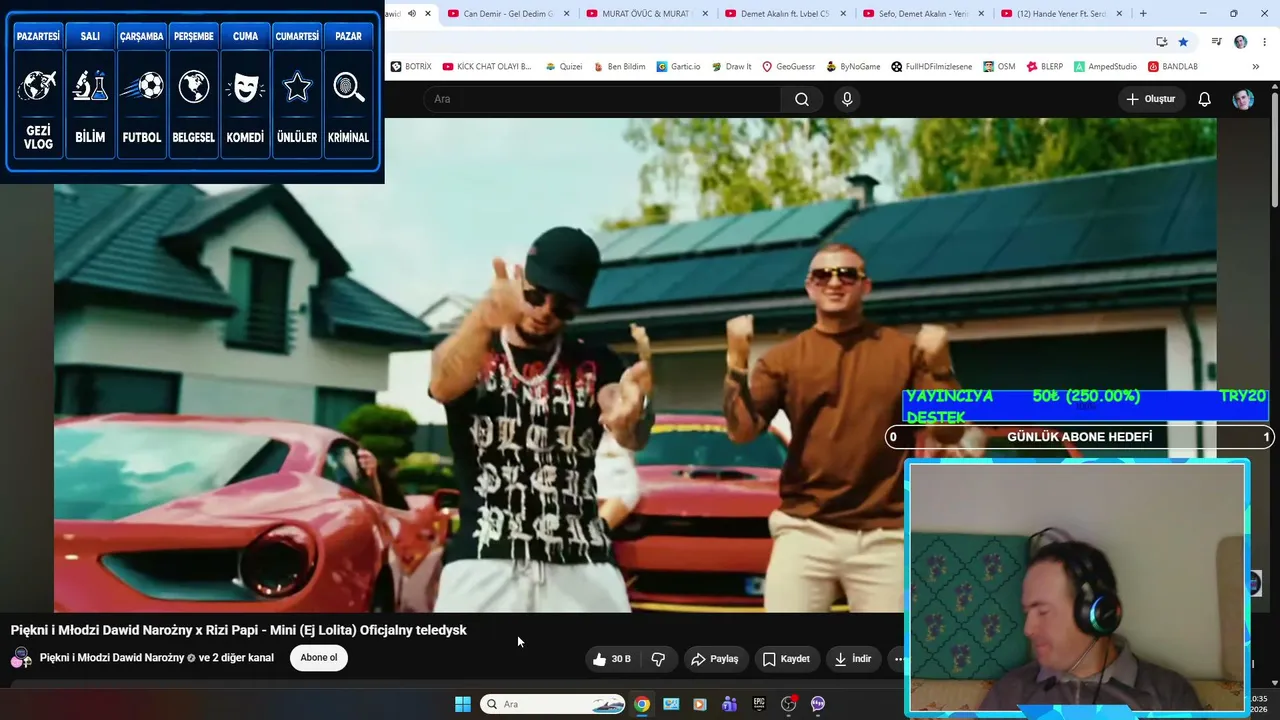Show more bookmarks with the chevron
1280x720 pixels.
[1256, 67]
